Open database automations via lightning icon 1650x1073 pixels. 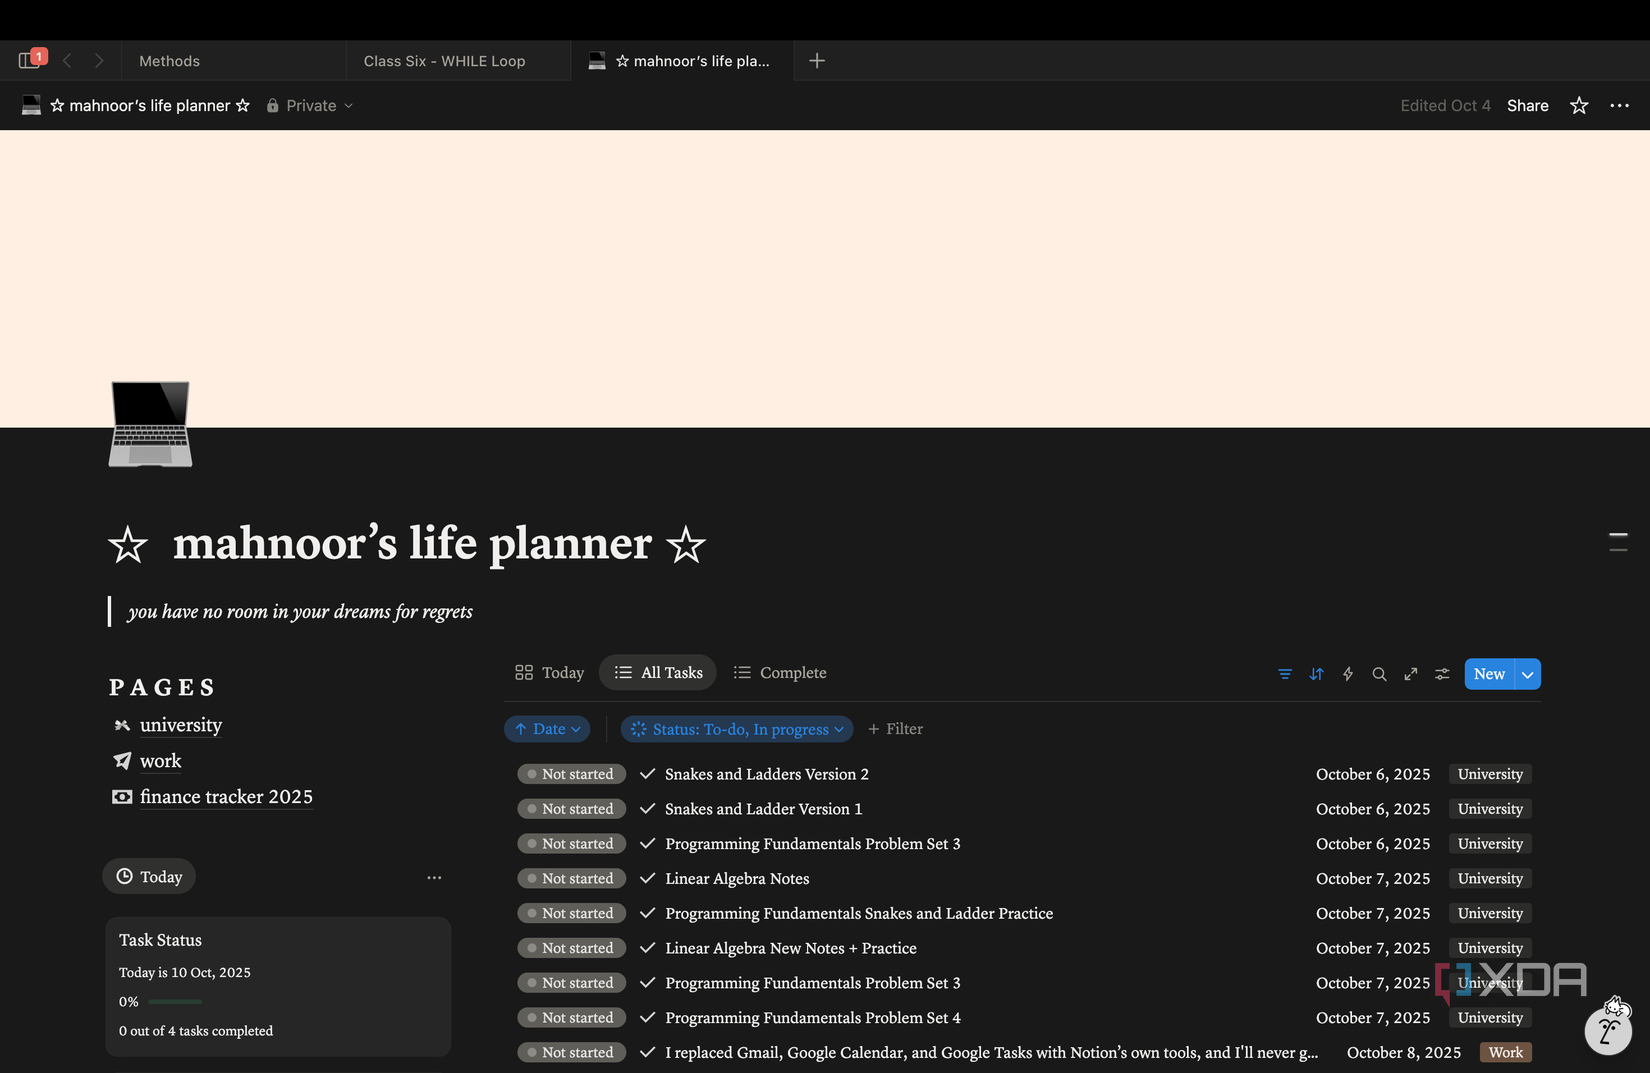coord(1348,674)
